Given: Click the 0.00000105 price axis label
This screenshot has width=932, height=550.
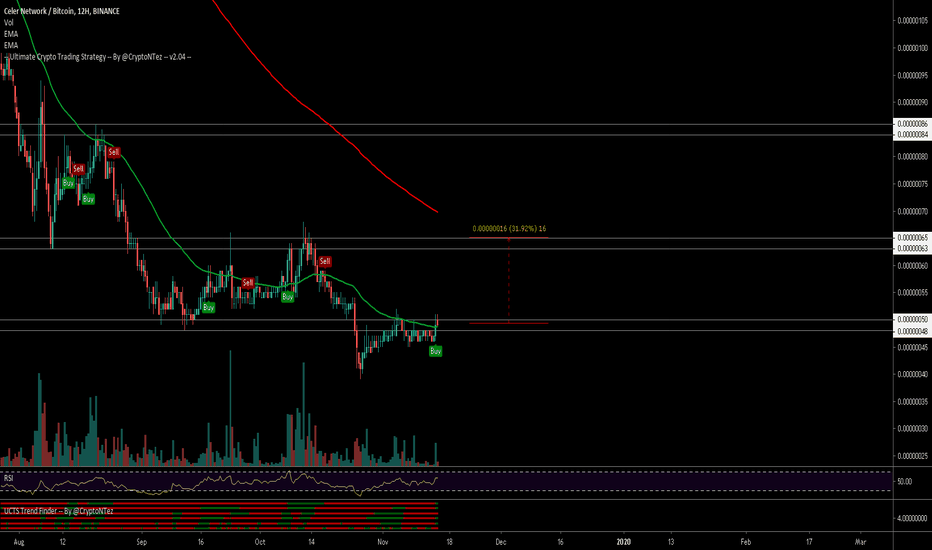Looking at the screenshot, I should pos(912,21).
